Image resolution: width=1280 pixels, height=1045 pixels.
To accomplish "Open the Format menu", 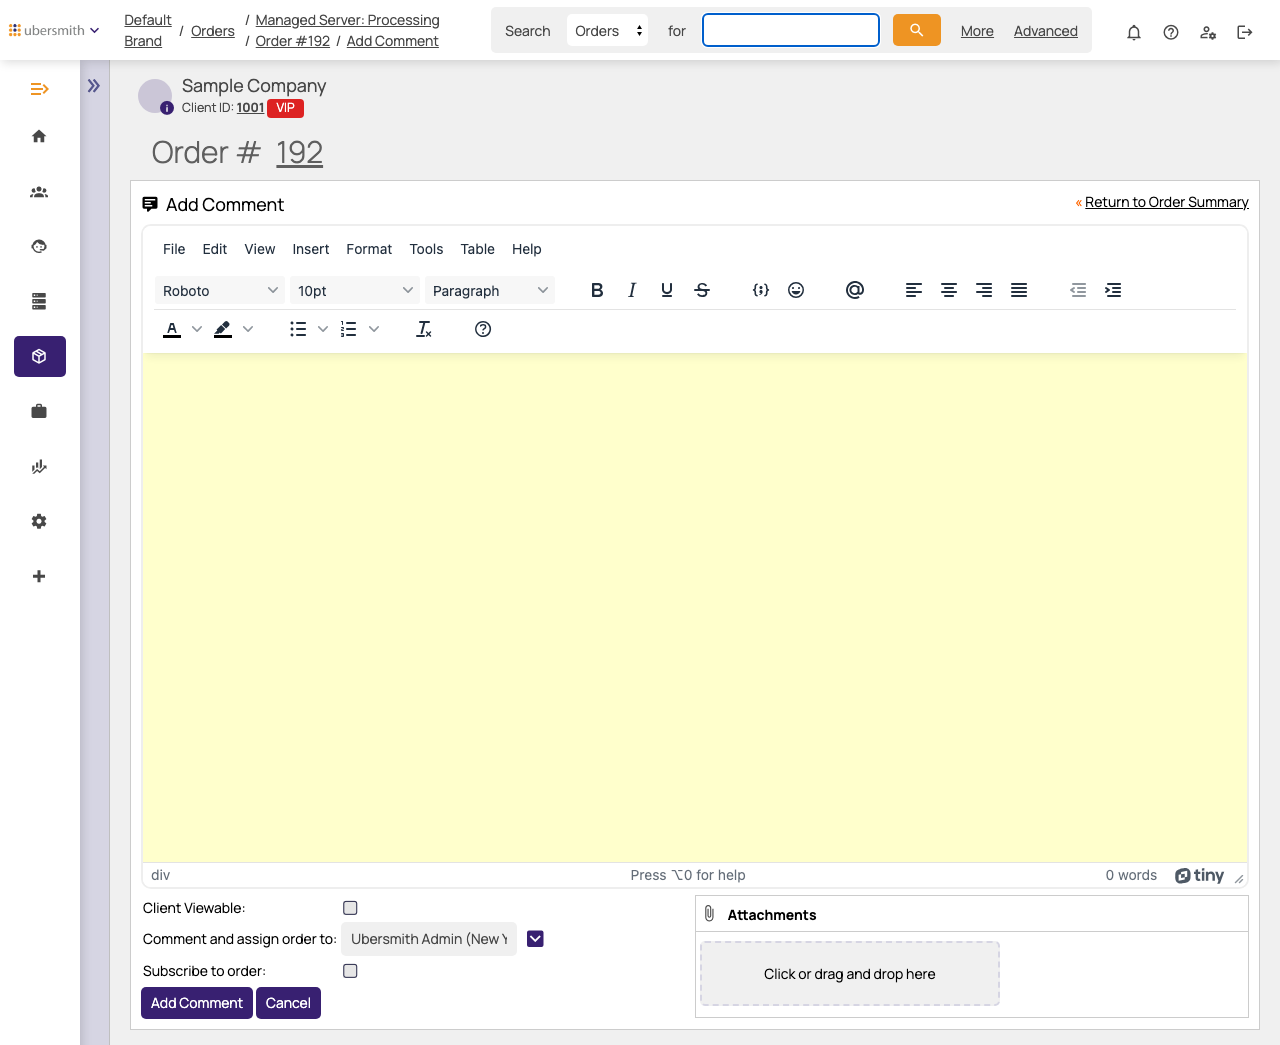I will tap(369, 249).
